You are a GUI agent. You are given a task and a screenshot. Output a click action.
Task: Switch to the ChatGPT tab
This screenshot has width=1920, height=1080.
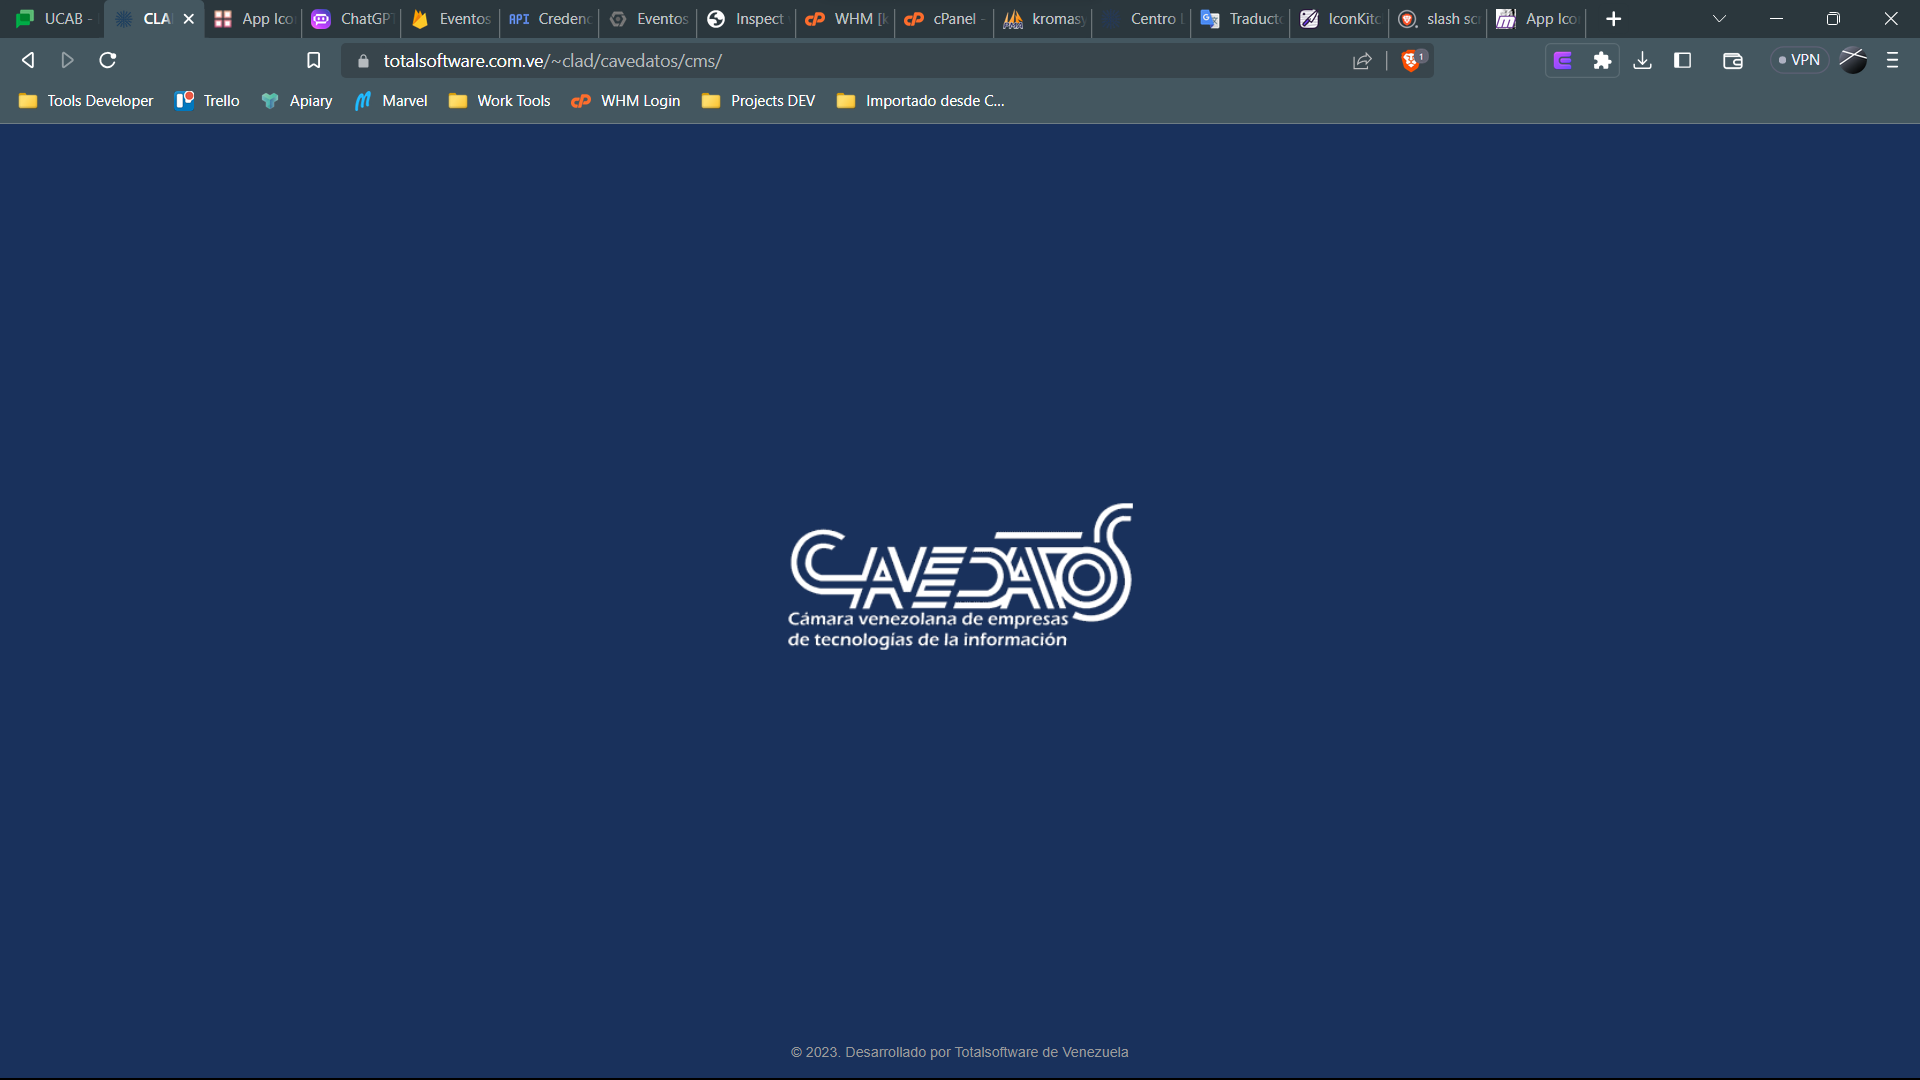352,19
